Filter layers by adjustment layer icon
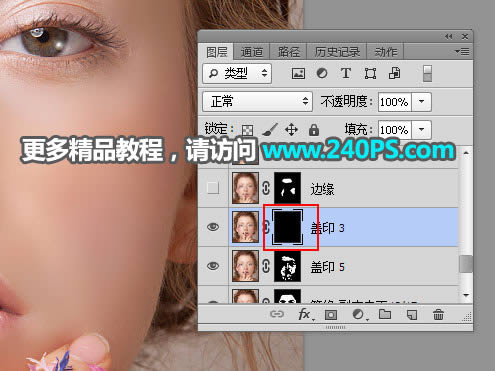The image size is (495, 371). point(322,73)
